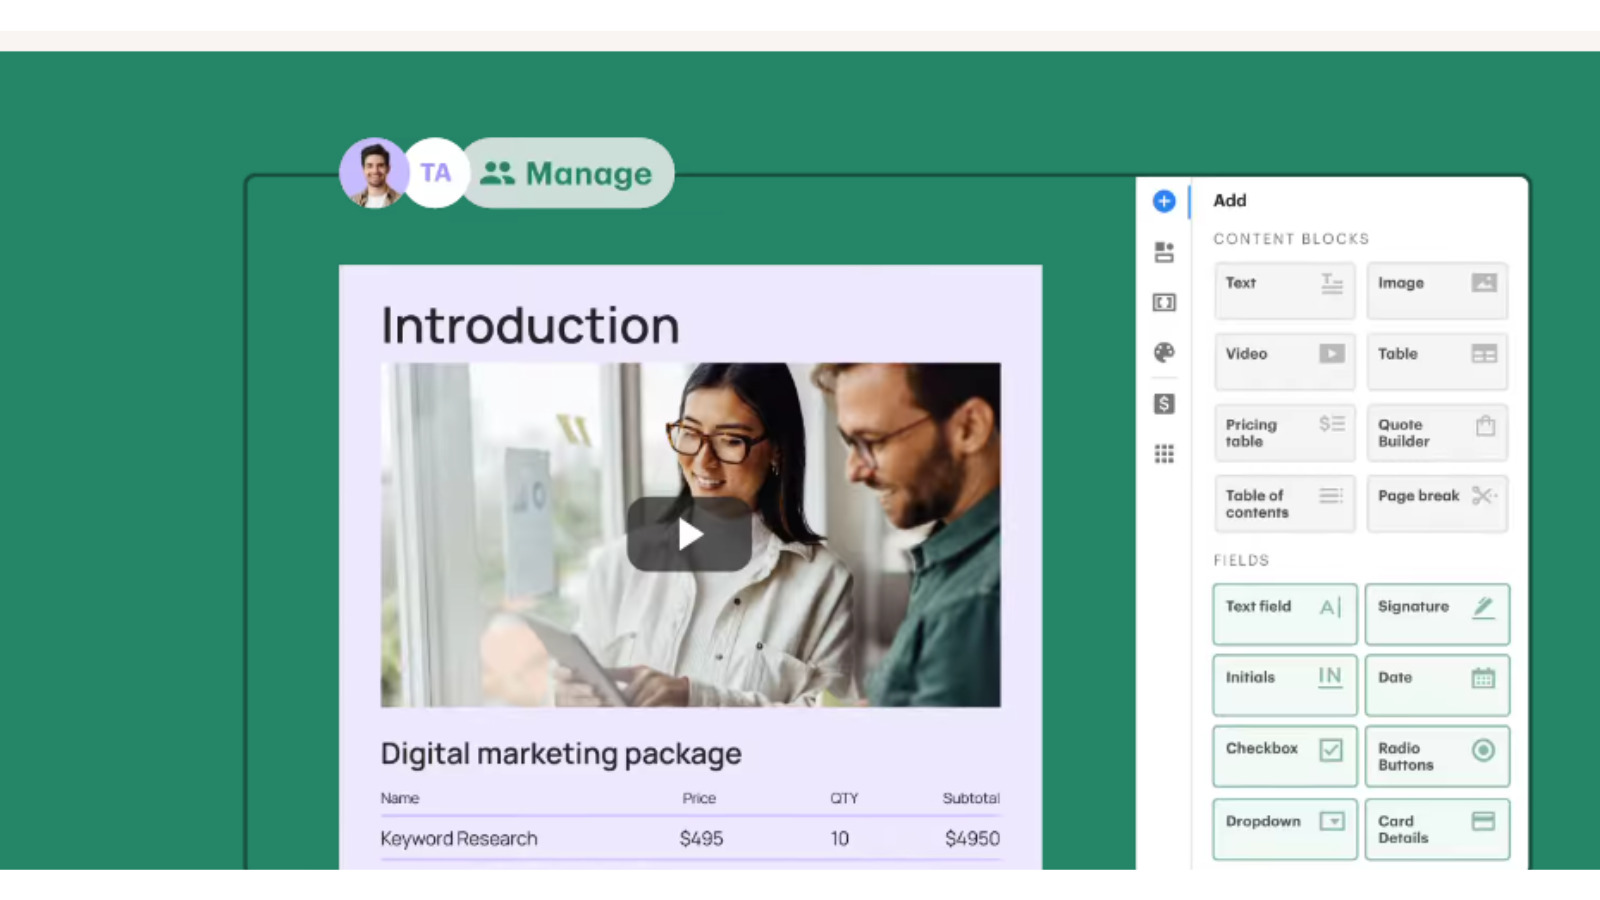This screenshot has width=1600, height=900.
Task: Add a Text content block
Action: pyautogui.click(x=1284, y=291)
